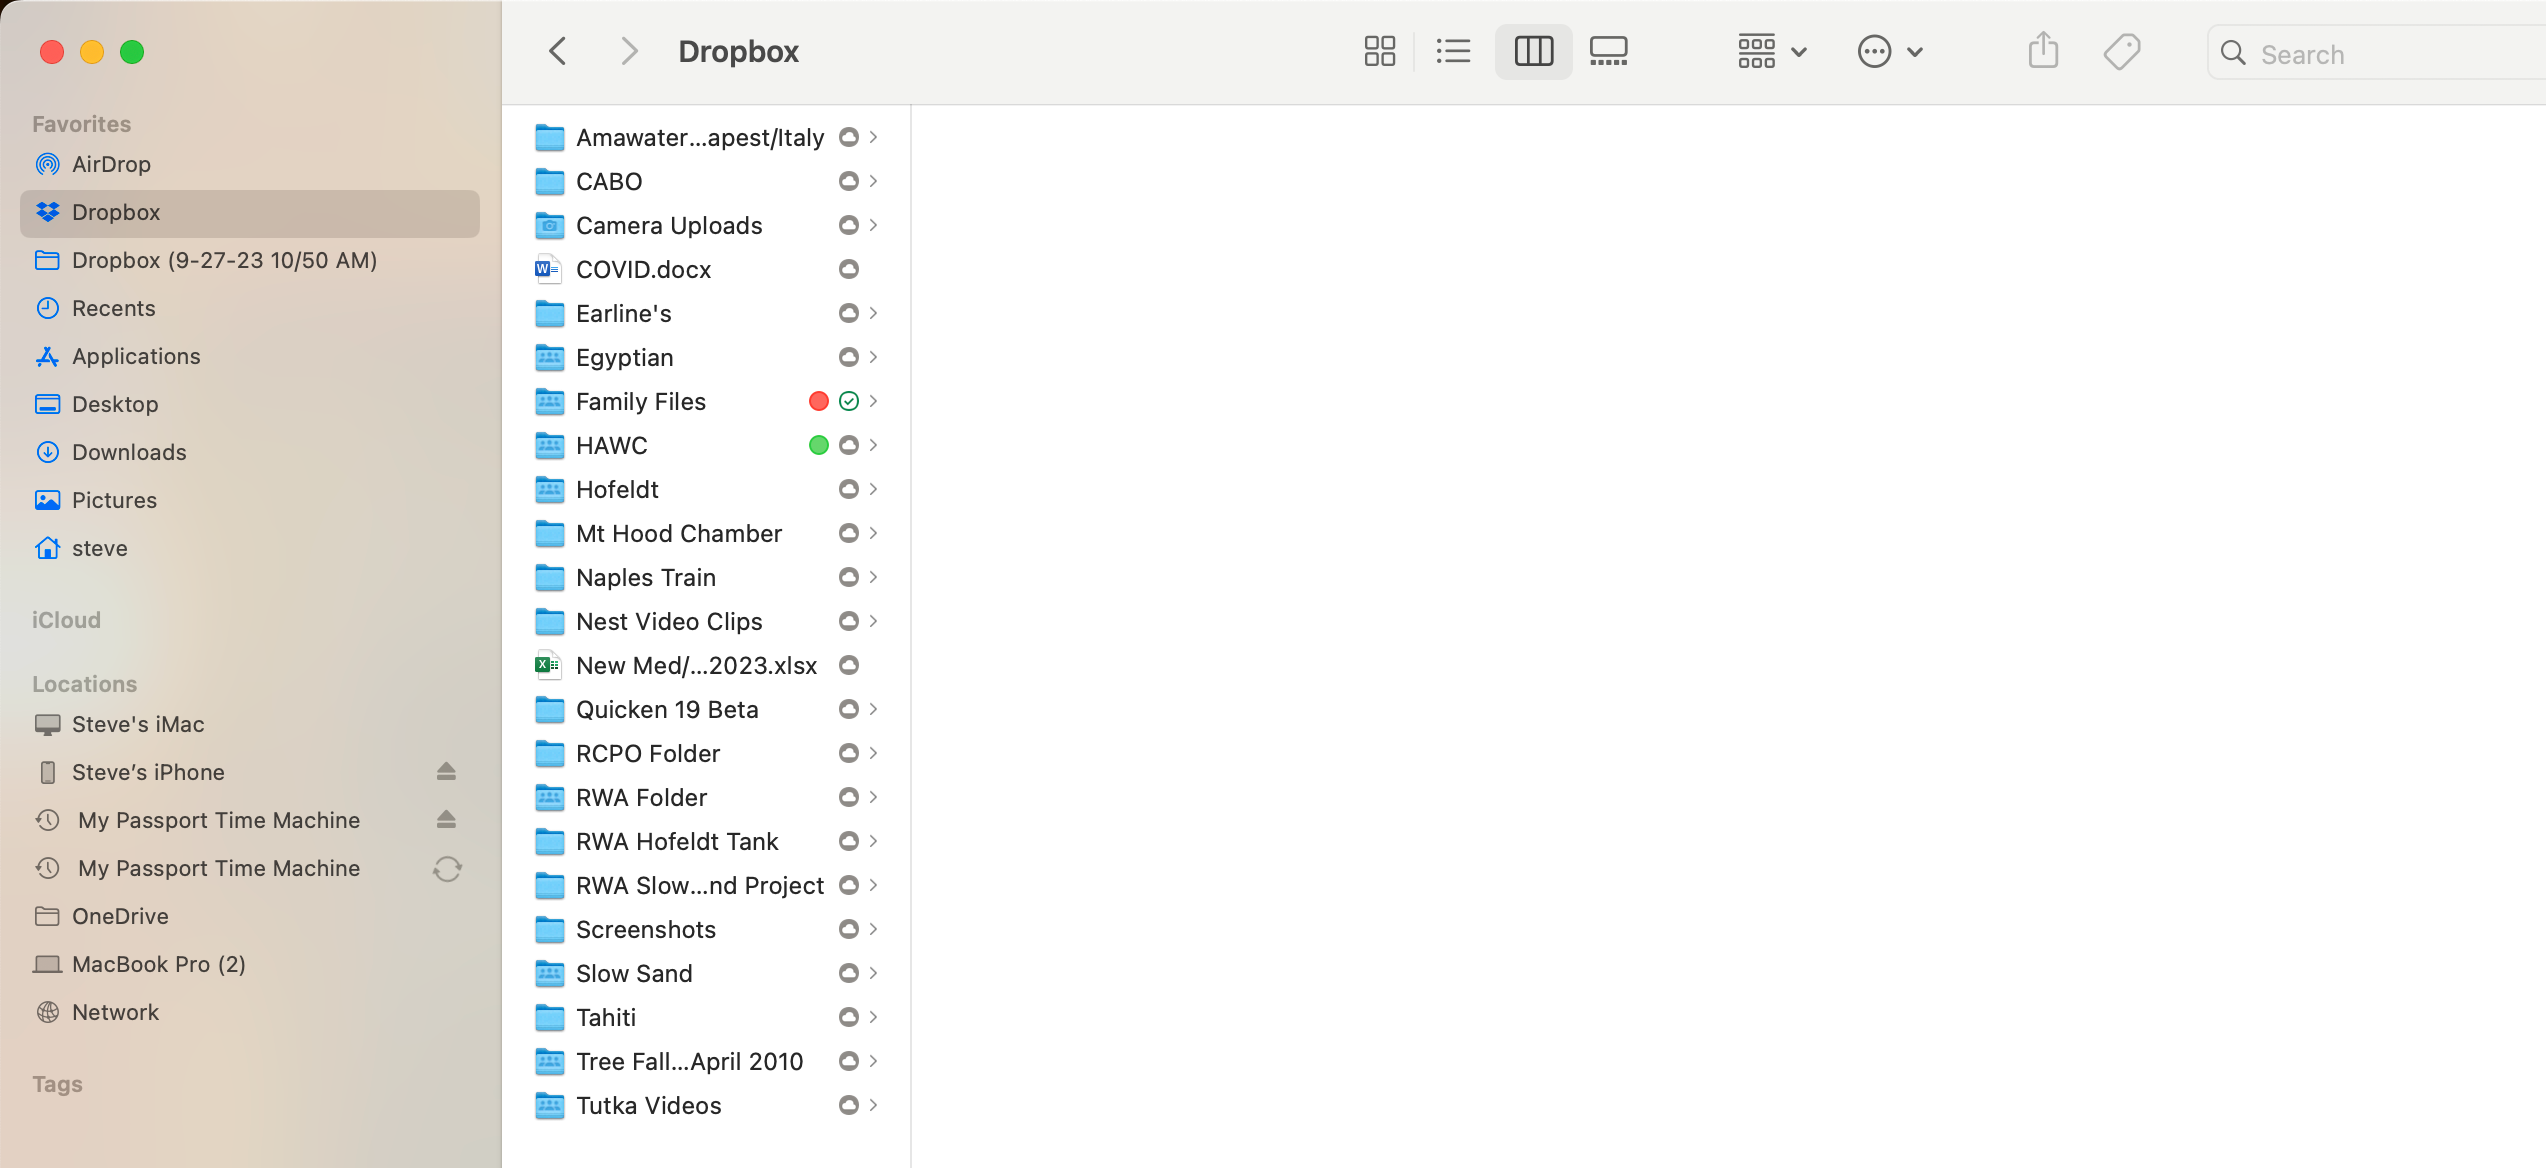Select the Amawater...apest/Italy folder
2546x1168 pixels.
(706, 137)
